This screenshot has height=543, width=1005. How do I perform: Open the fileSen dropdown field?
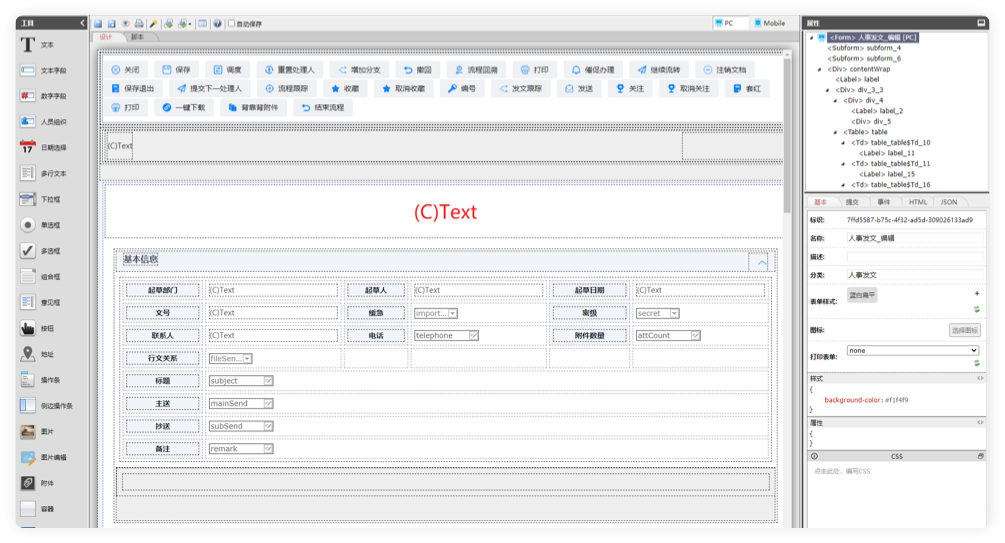tap(247, 358)
